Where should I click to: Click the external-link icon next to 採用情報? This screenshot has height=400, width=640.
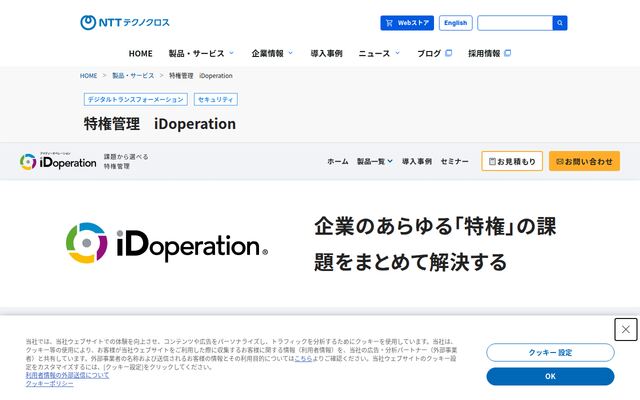point(507,53)
